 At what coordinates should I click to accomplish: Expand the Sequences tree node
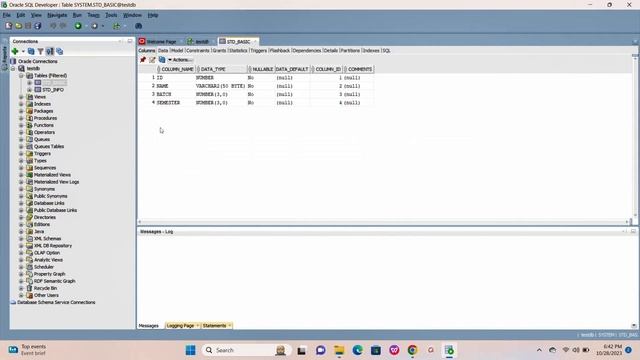point(21,168)
